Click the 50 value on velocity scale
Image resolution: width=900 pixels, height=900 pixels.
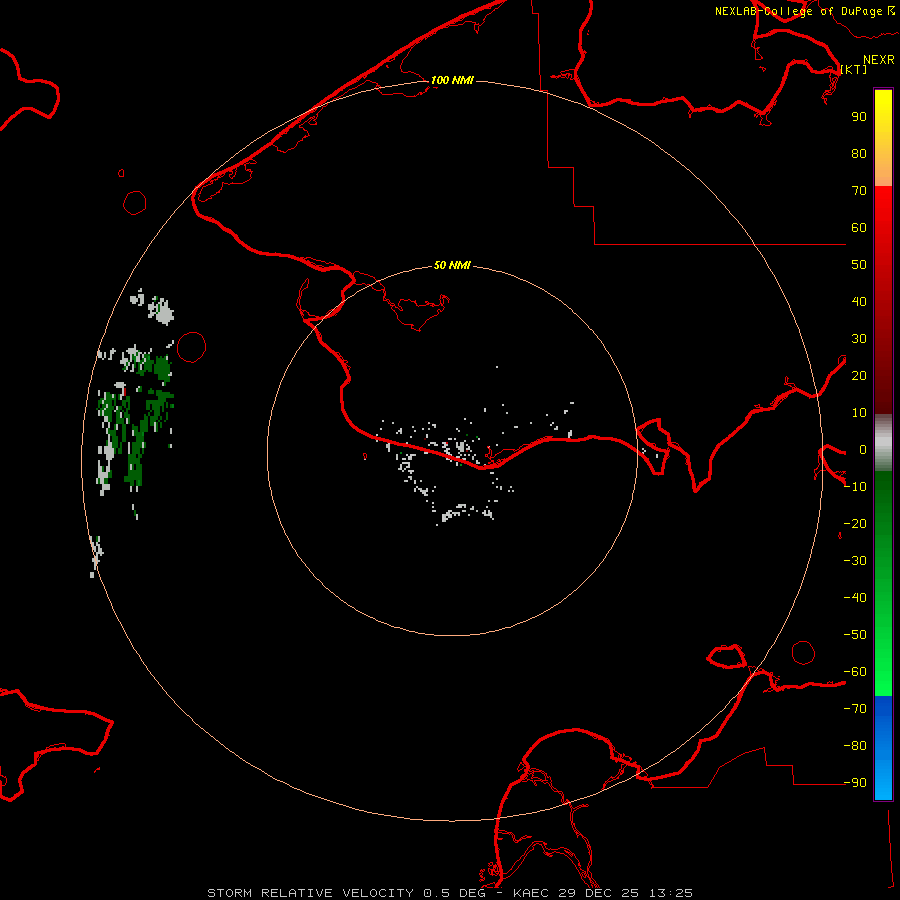click(859, 265)
